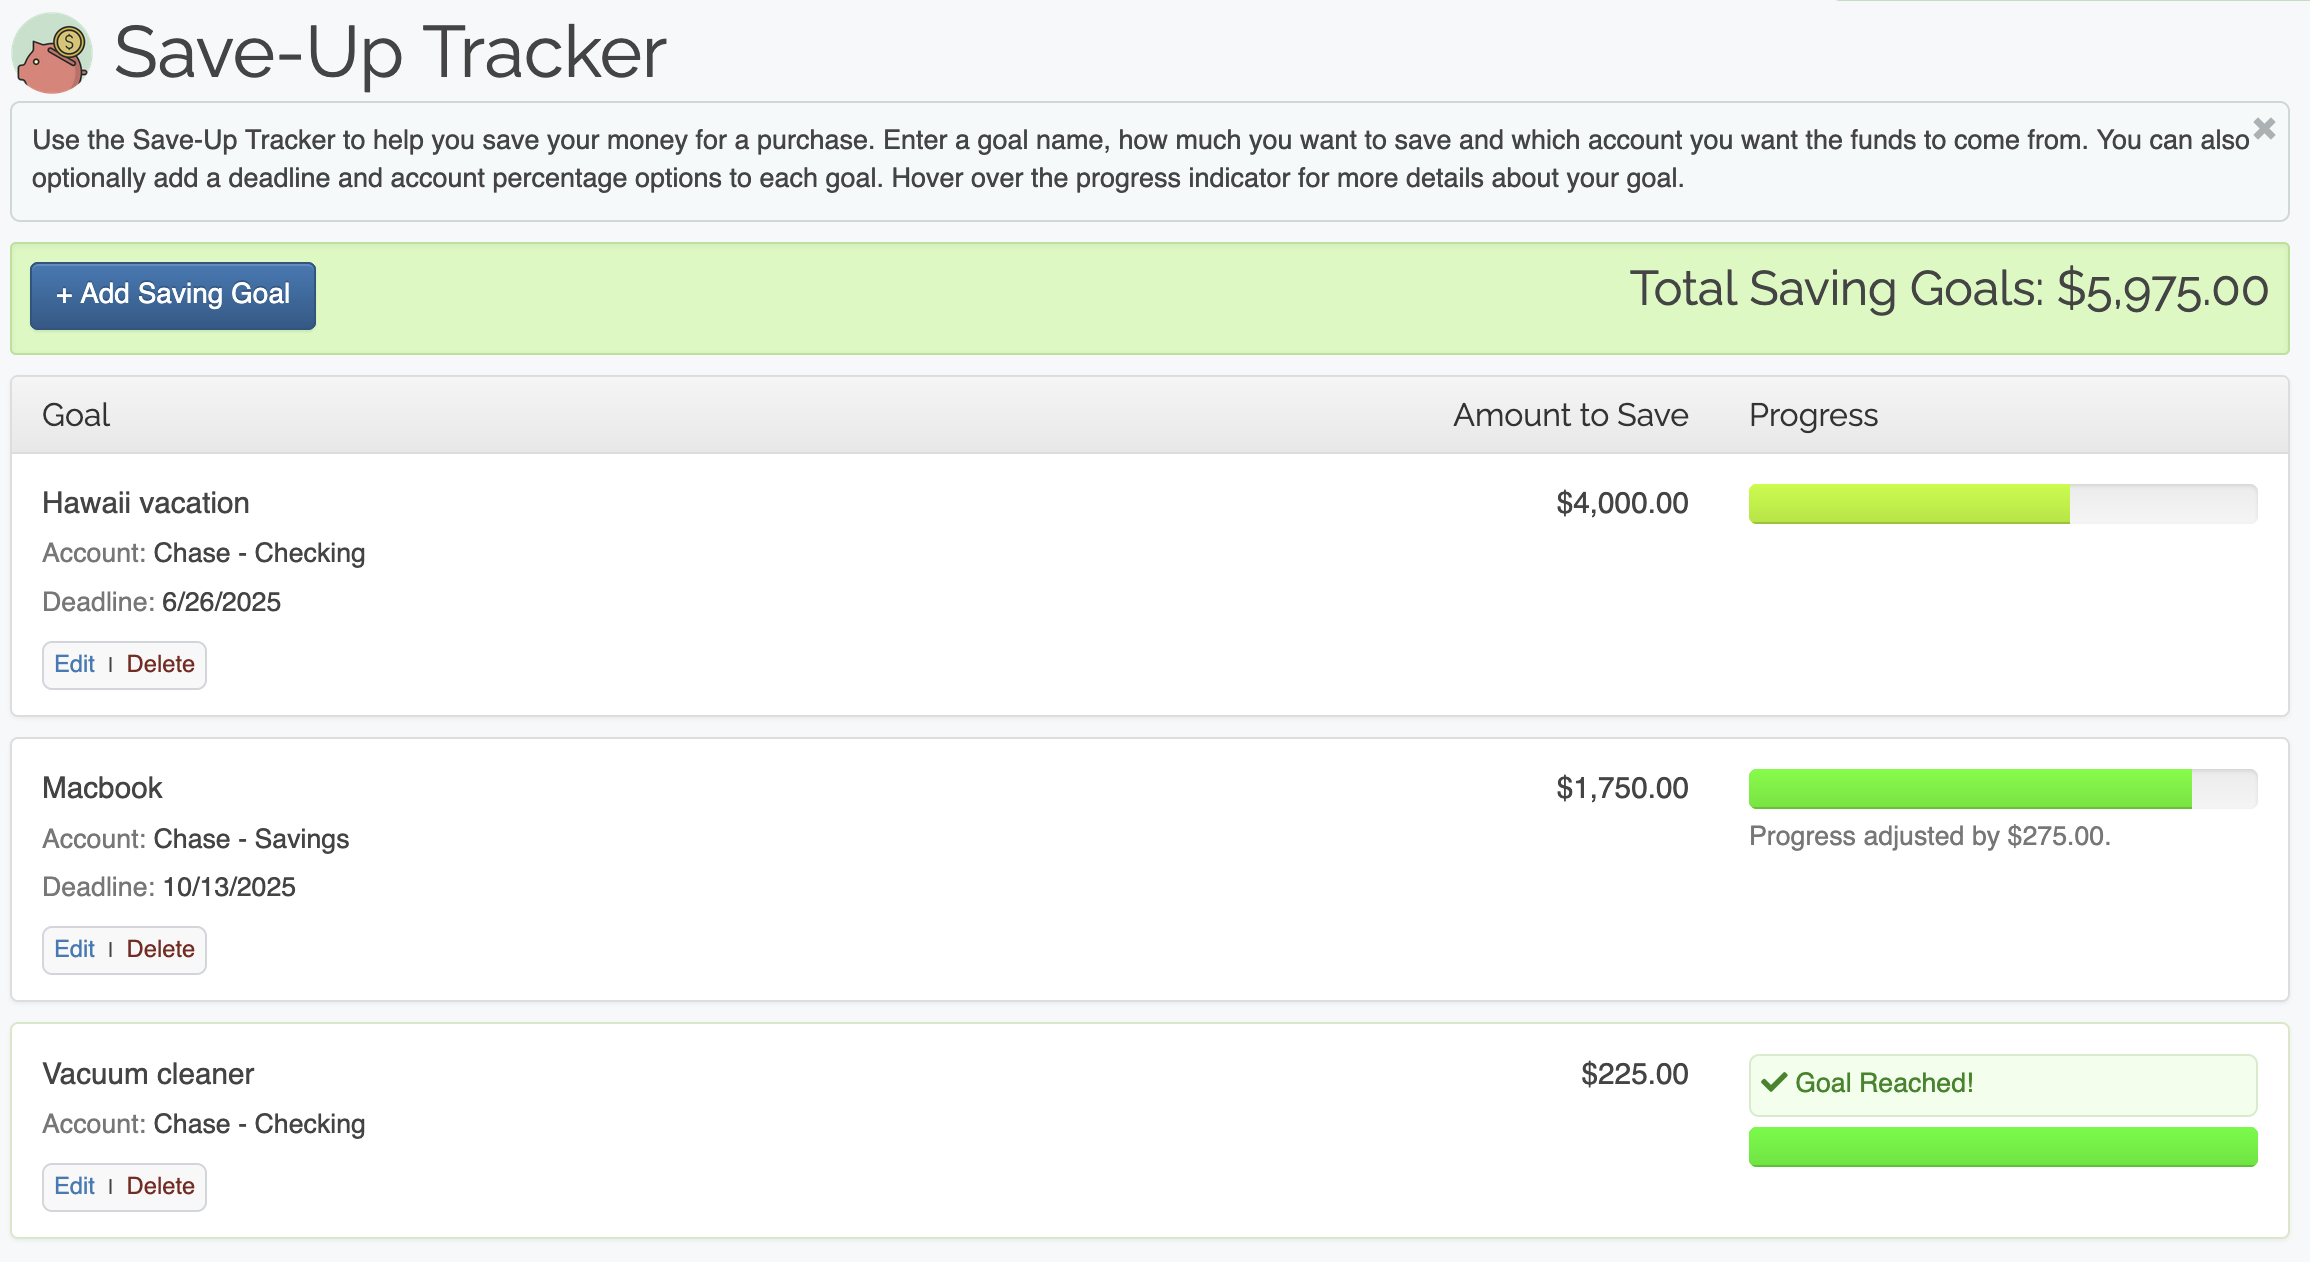This screenshot has width=2310, height=1262.
Task: Delete the Vacuum cleaner goal
Action: [x=160, y=1186]
